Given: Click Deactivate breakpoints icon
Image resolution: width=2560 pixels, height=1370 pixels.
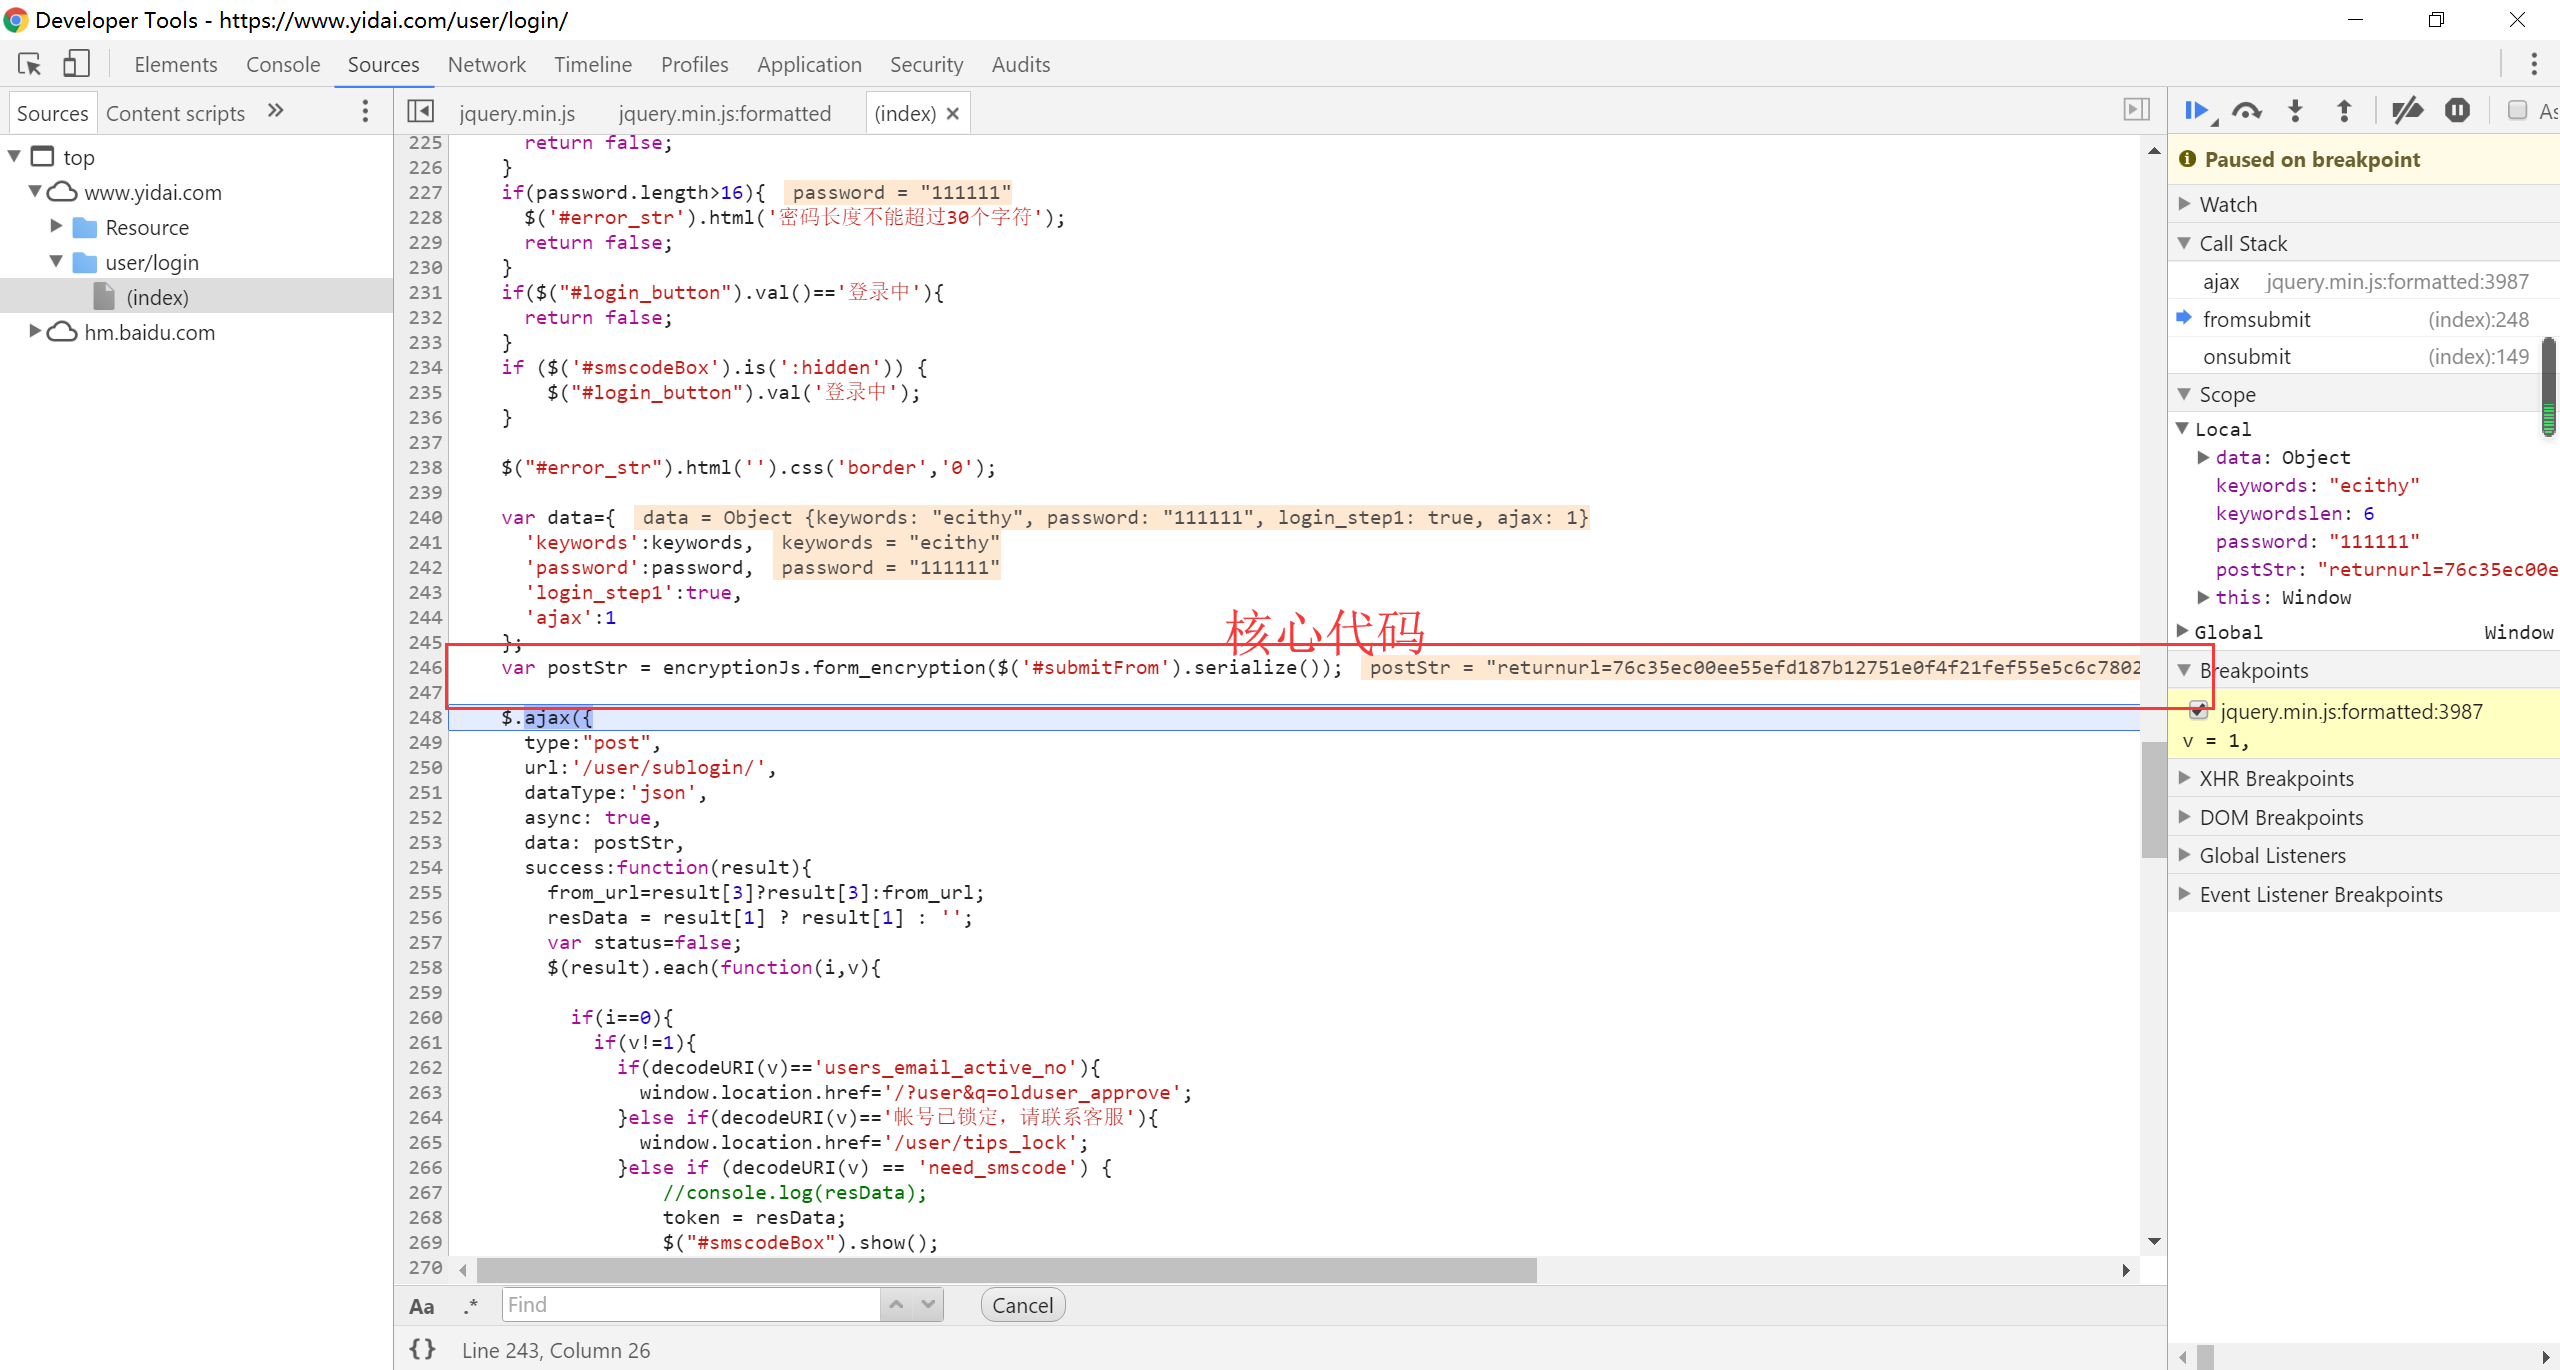Looking at the screenshot, I should click(2406, 111).
